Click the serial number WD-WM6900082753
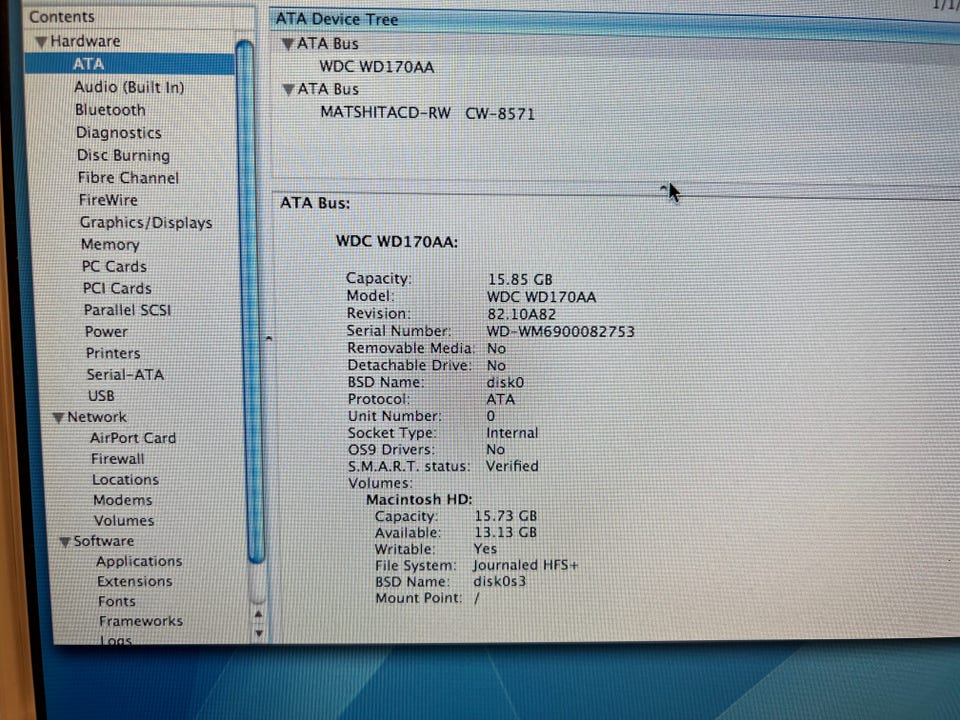Viewport: 960px width, 720px height. coord(560,332)
